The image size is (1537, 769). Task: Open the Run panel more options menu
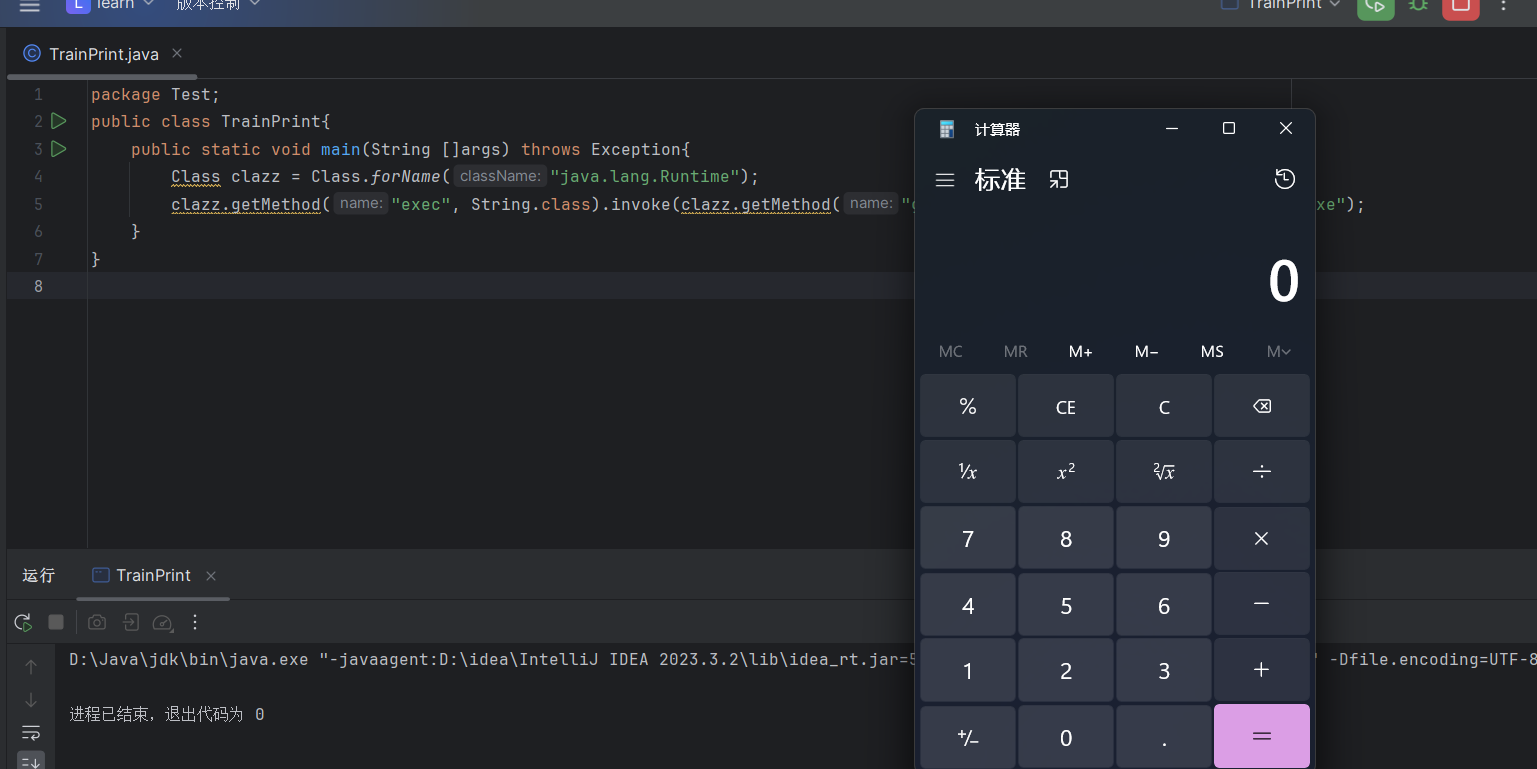[x=195, y=622]
